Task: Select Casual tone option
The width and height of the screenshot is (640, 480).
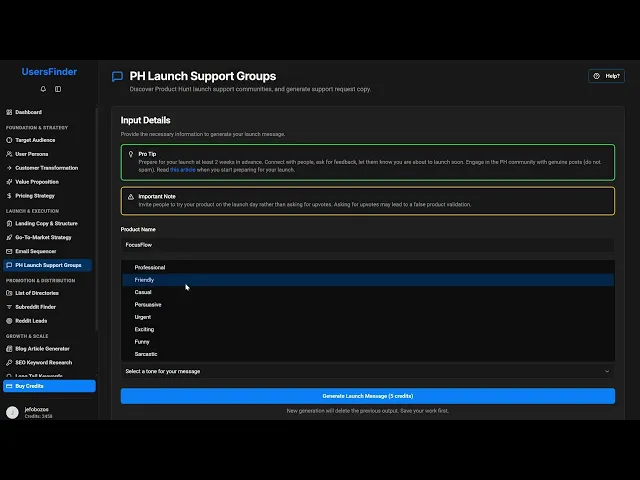Action: point(368,292)
